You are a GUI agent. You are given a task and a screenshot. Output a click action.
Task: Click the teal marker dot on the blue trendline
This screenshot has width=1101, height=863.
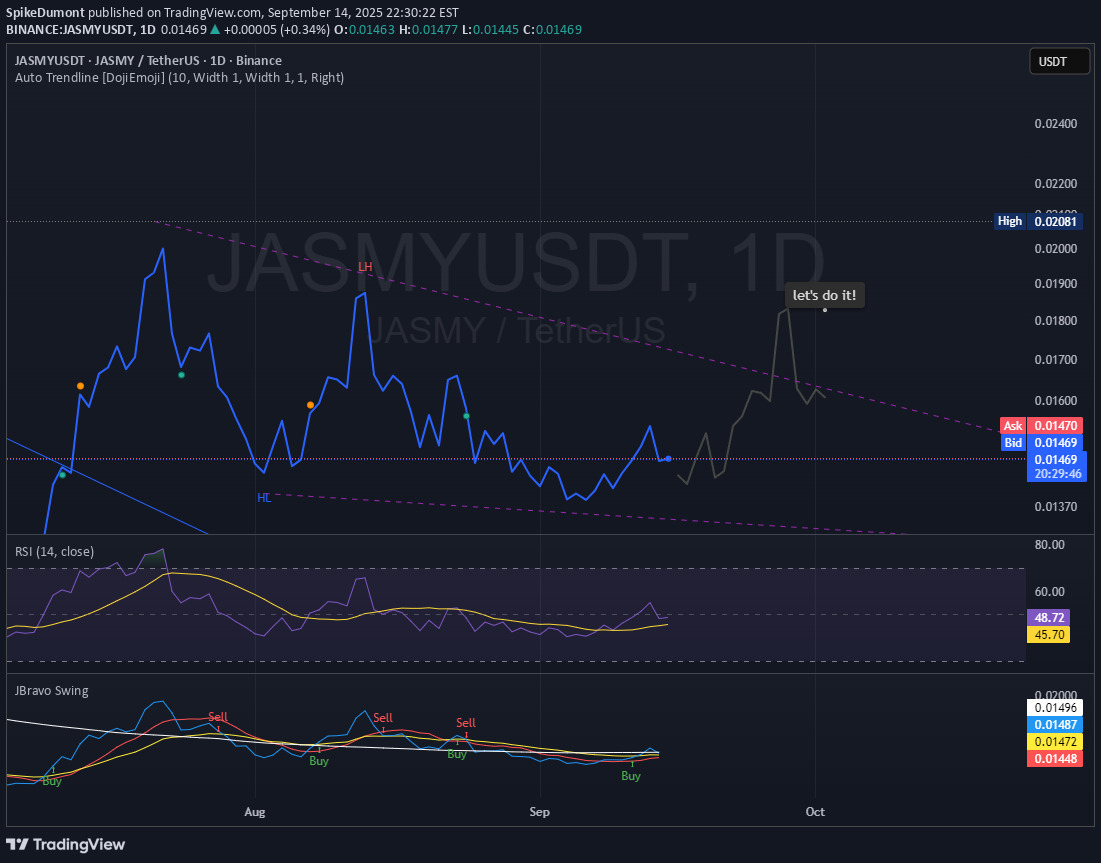(62, 475)
